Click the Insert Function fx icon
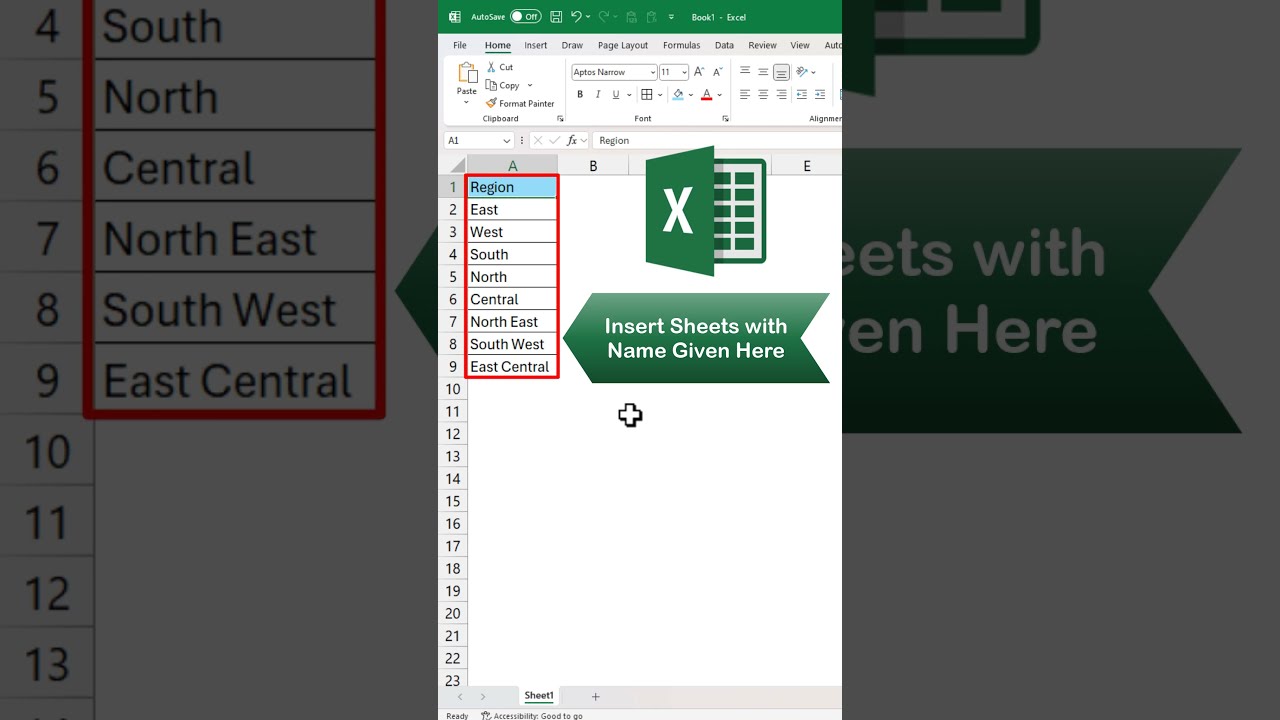The image size is (1280, 720). pyautogui.click(x=572, y=141)
